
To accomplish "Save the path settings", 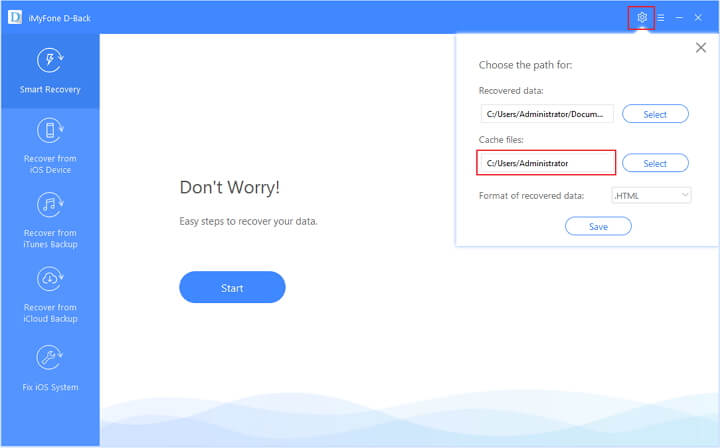I will [598, 226].
